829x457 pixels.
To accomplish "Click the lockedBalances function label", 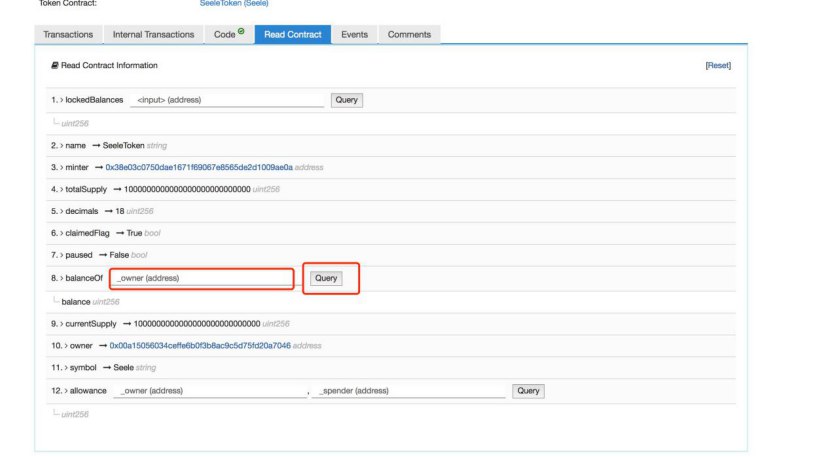I will 94,100.
